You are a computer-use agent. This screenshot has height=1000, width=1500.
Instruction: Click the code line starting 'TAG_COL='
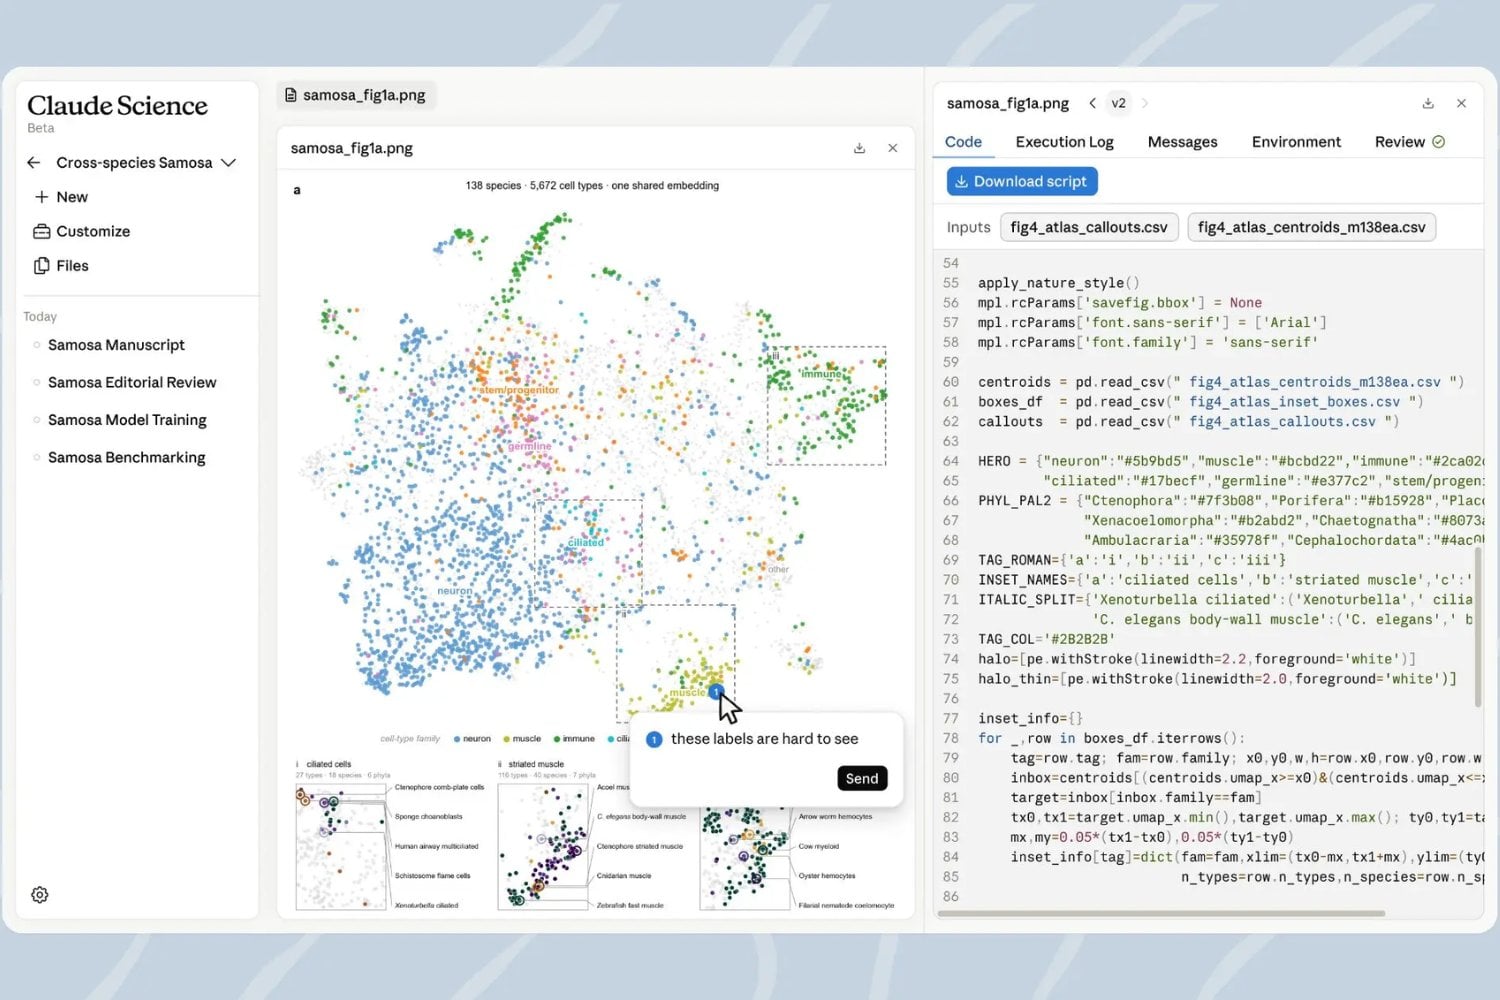click(x=1046, y=639)
